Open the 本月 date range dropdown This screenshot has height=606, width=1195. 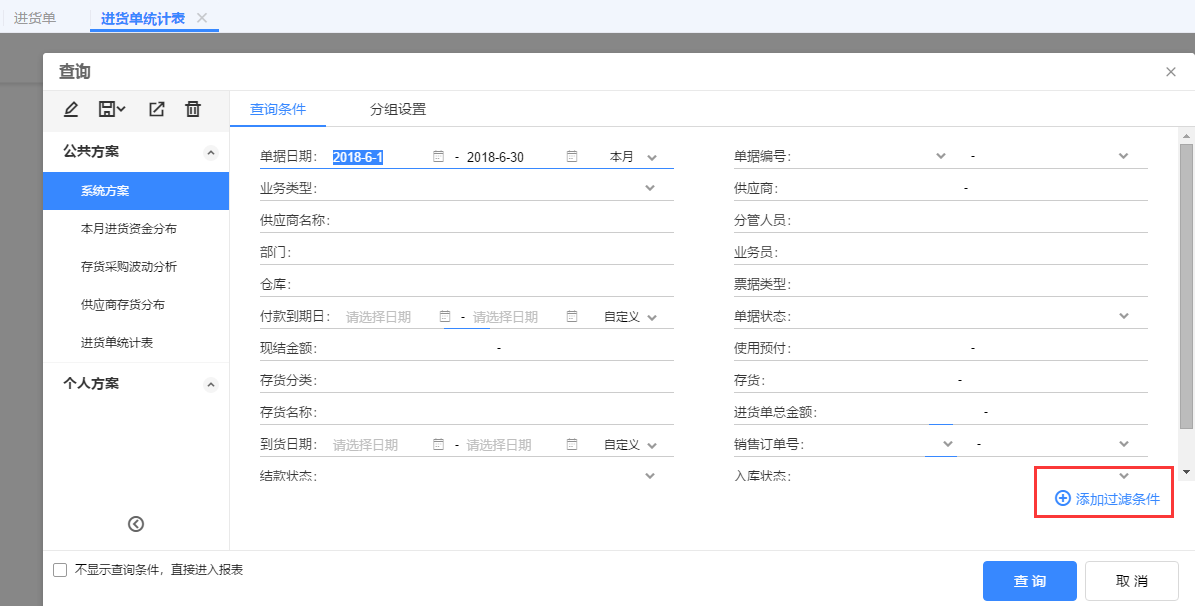tap(633, 157)
